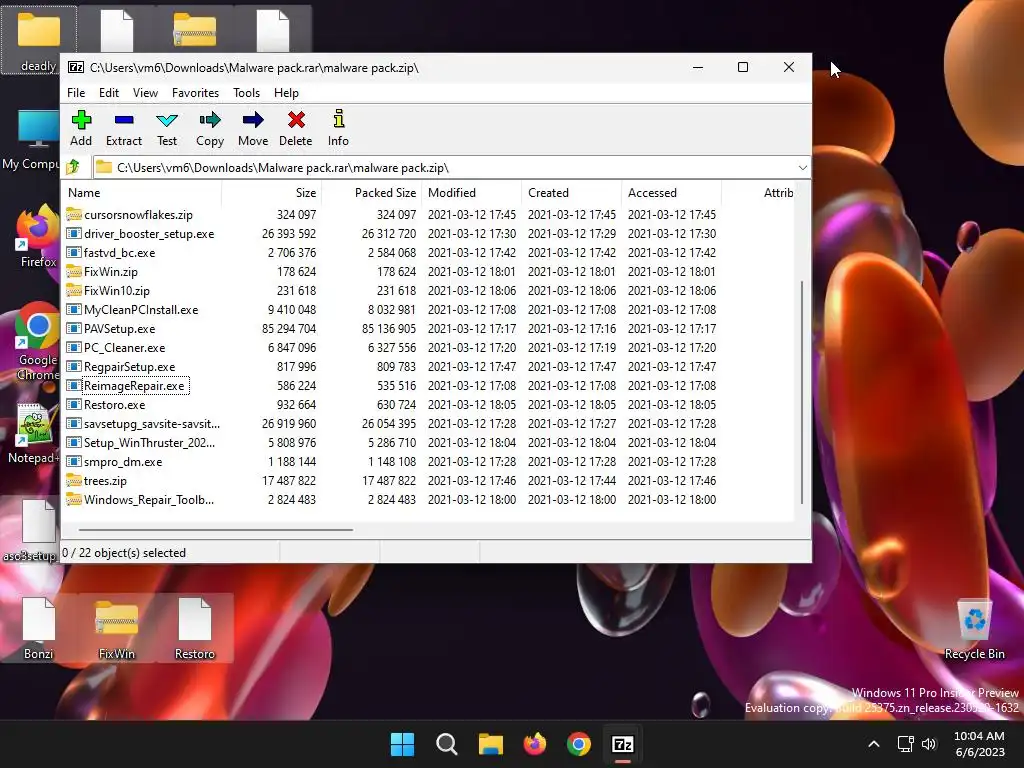The height and width of the screenshot is (768, 1024).
Task: Open the Favorites menu
Action: [195, 93]
